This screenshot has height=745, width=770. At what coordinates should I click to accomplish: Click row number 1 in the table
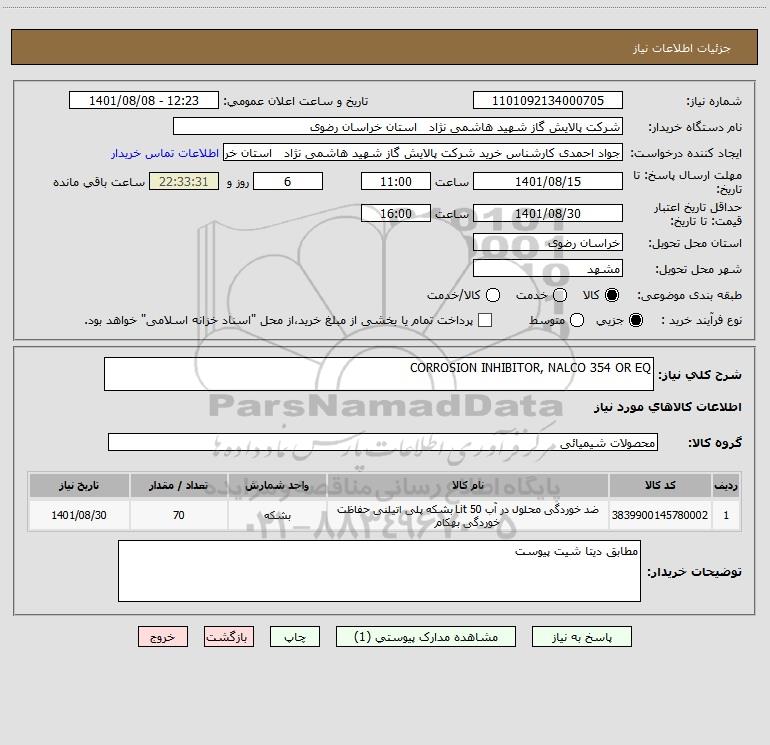point(726,515)
